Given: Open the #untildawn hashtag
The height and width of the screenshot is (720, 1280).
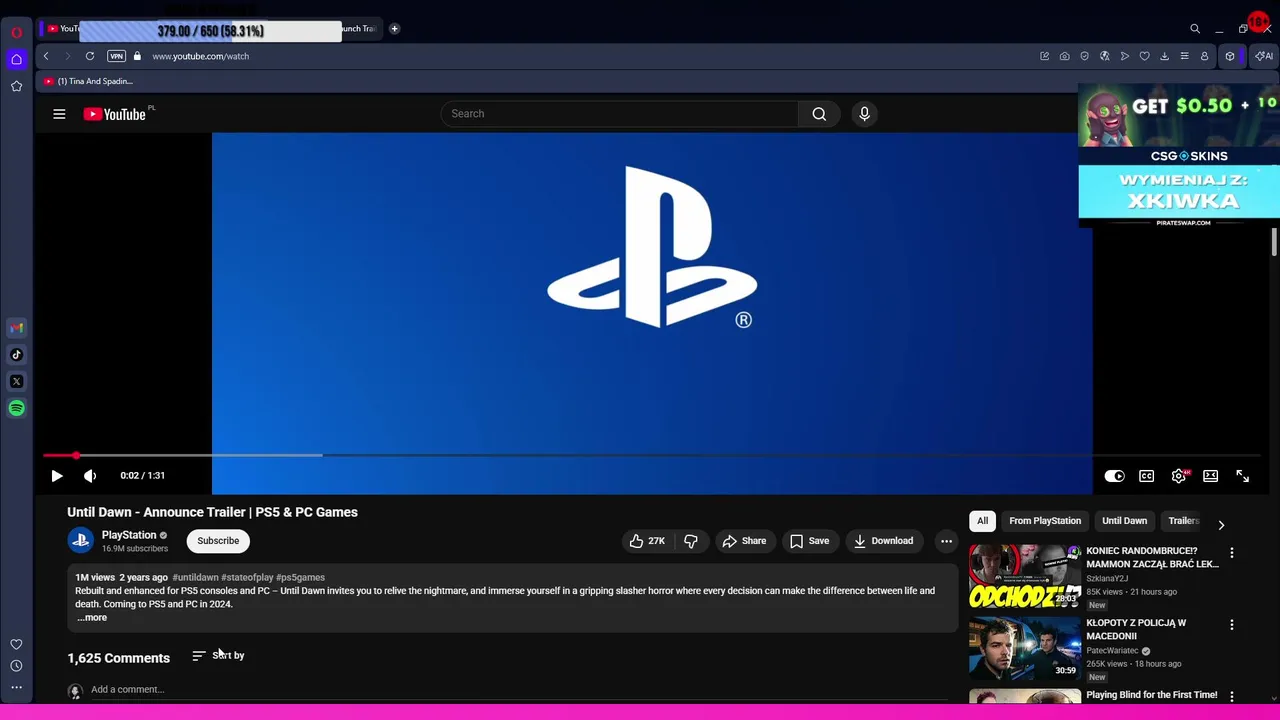Looking at the screenshot, I should point(195,577).
